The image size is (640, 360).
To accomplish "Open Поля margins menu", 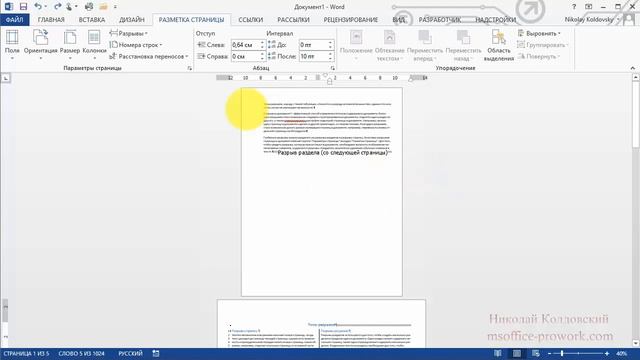I will (12, 45).
